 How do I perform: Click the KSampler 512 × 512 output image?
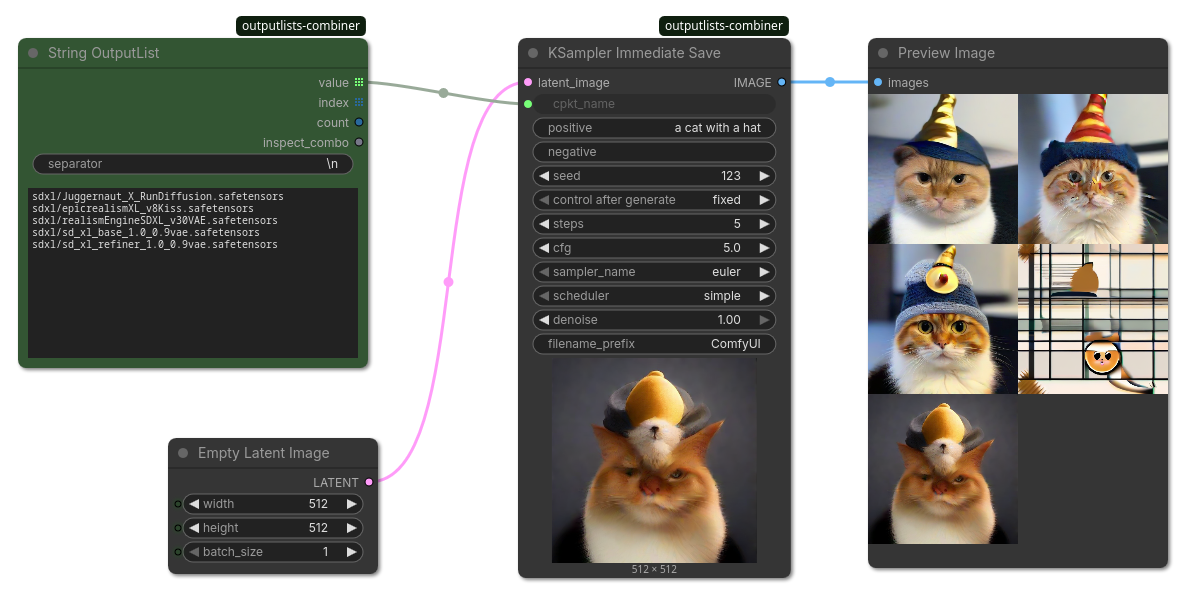(654, 460)
